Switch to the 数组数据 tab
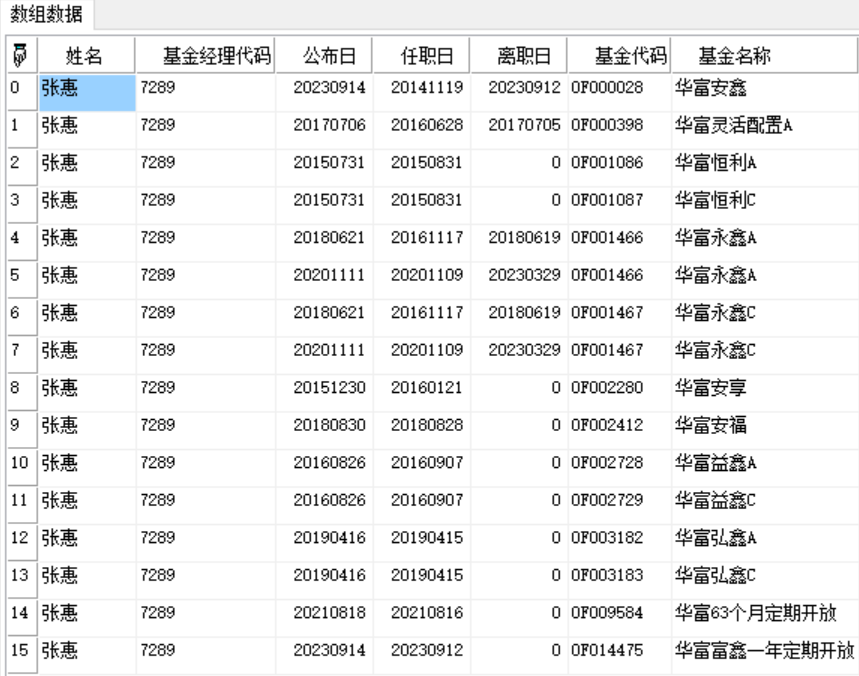The width and height of the screenshot is (859, 676). (47, 14)
